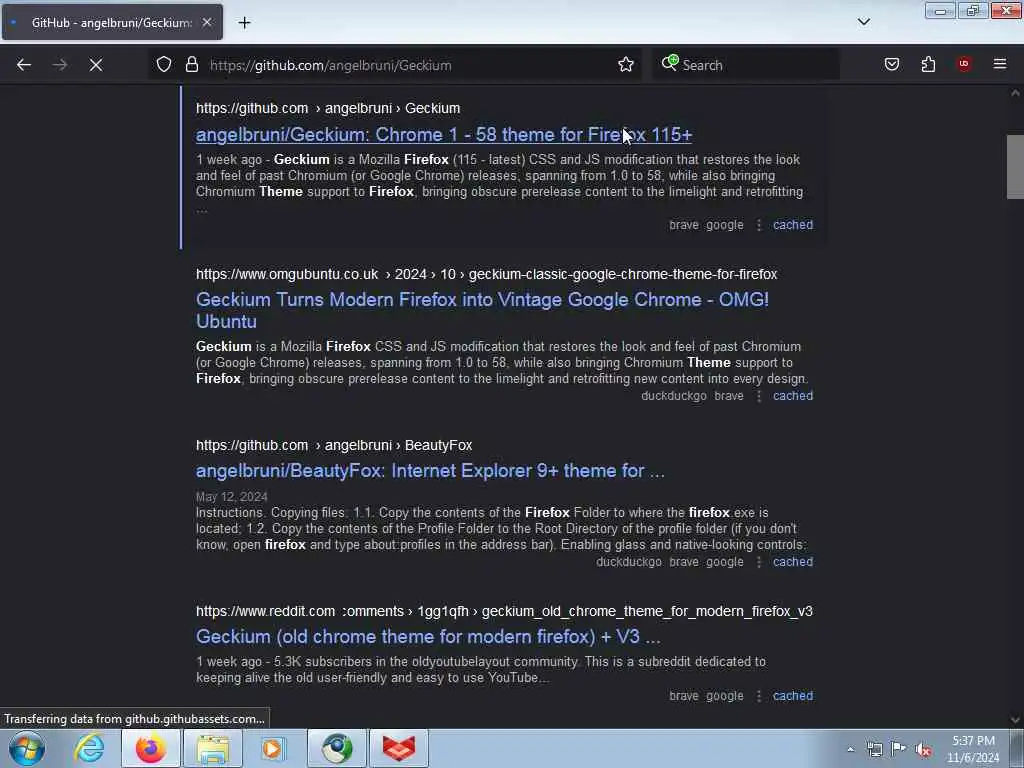Screen dimensions: 1024x768
Task: Switch to Firefox on the taskbar
Action: click(150, 748)
